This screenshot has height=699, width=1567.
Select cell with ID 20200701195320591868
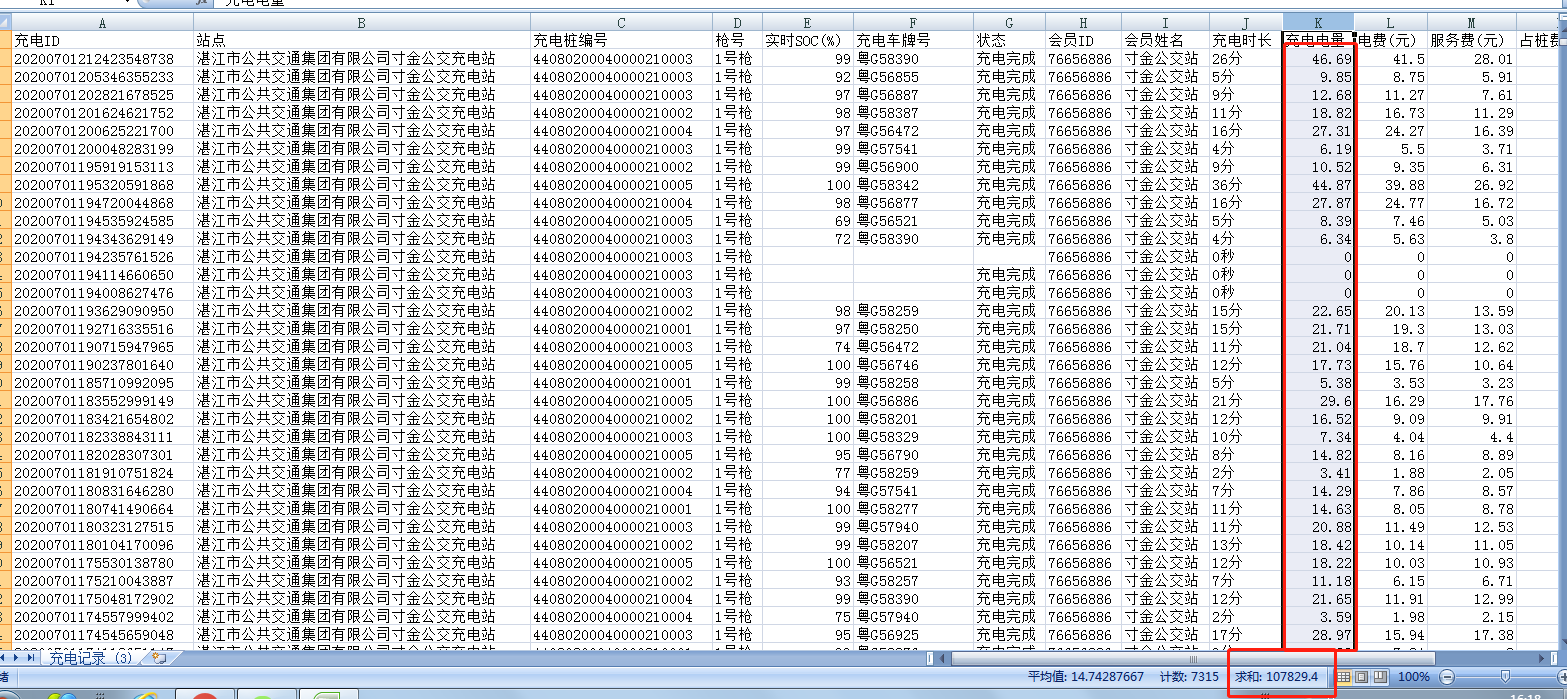tap(103, 185)
